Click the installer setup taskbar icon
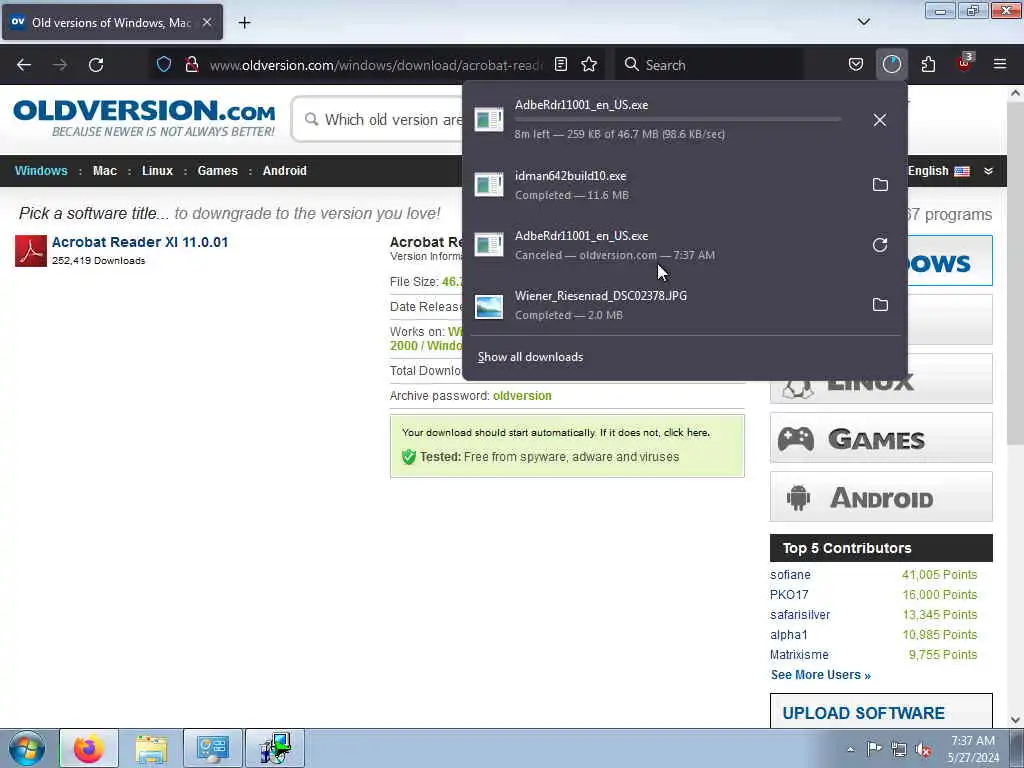 pyautogui.click(x=275, y=749)
